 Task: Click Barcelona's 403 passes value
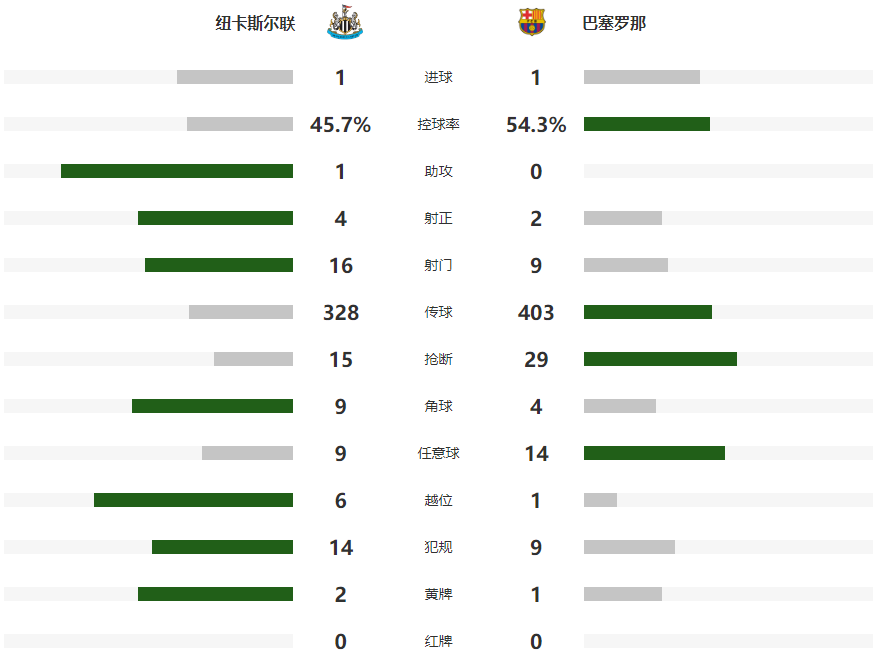coord(536,313)
